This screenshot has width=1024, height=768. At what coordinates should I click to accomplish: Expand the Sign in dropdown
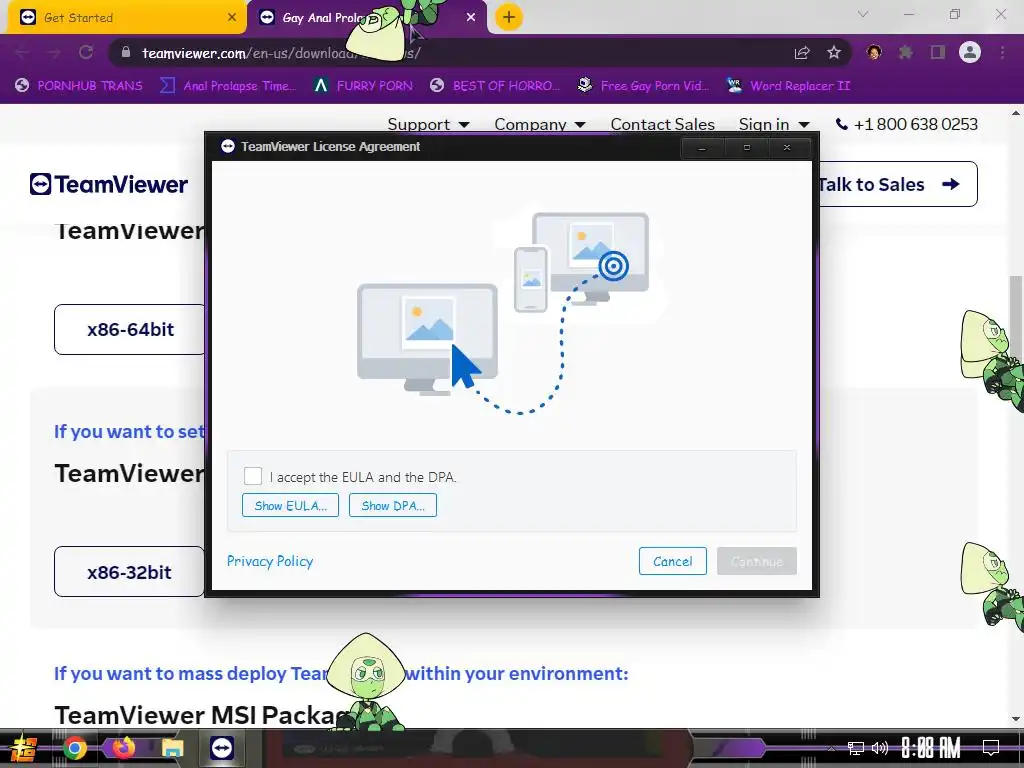pyautogui.click(x=774, y=124)
